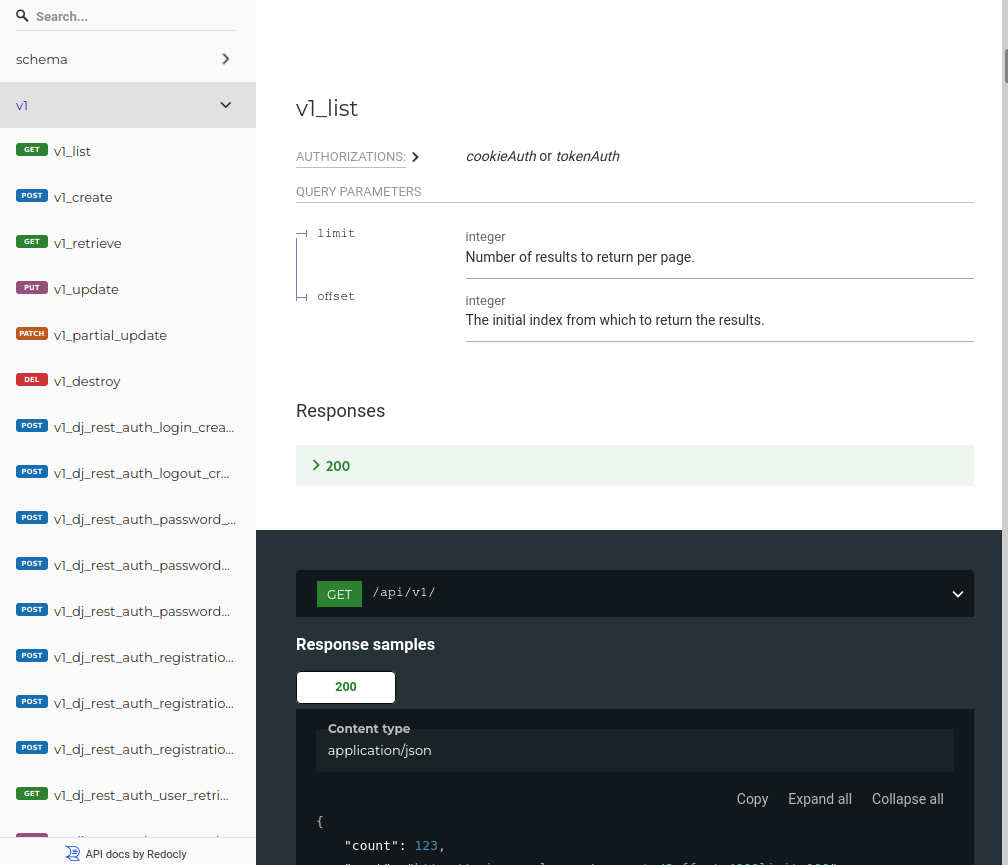Click the AUTHORIZATIONS label
Image resolution: width=1008 pixels, height=865 pixels.
click(350, 157)
